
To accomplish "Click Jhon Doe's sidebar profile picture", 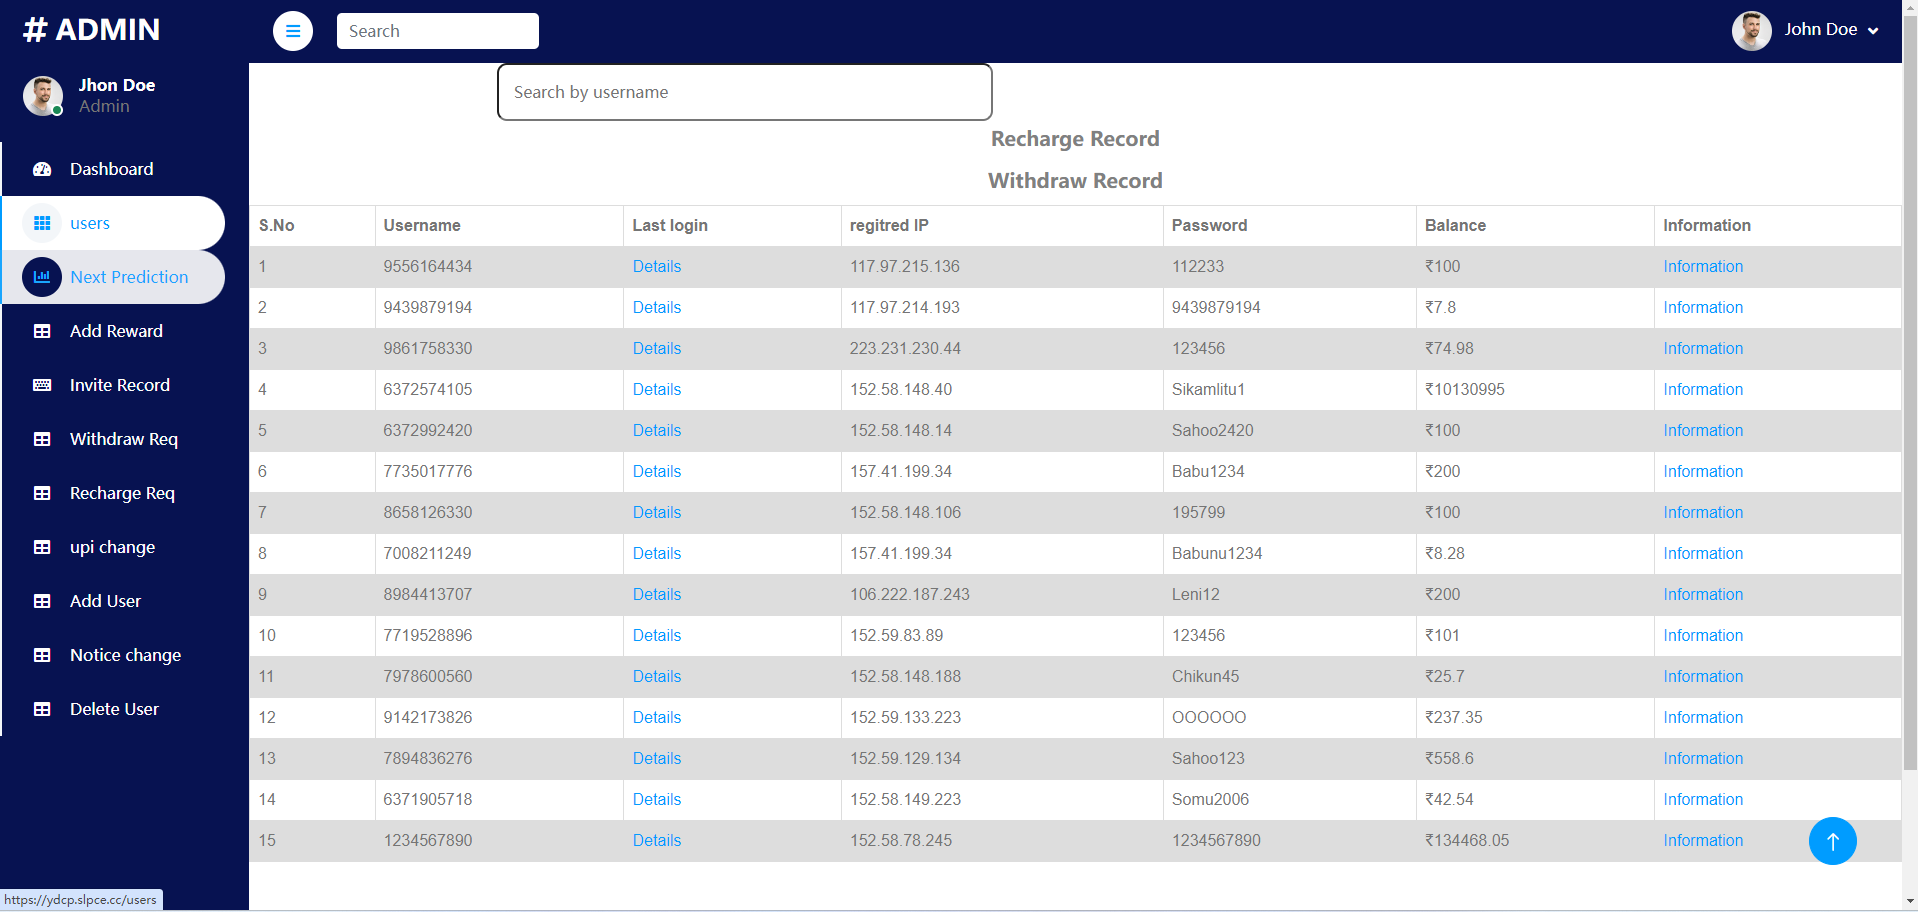I will pos(42,96).
